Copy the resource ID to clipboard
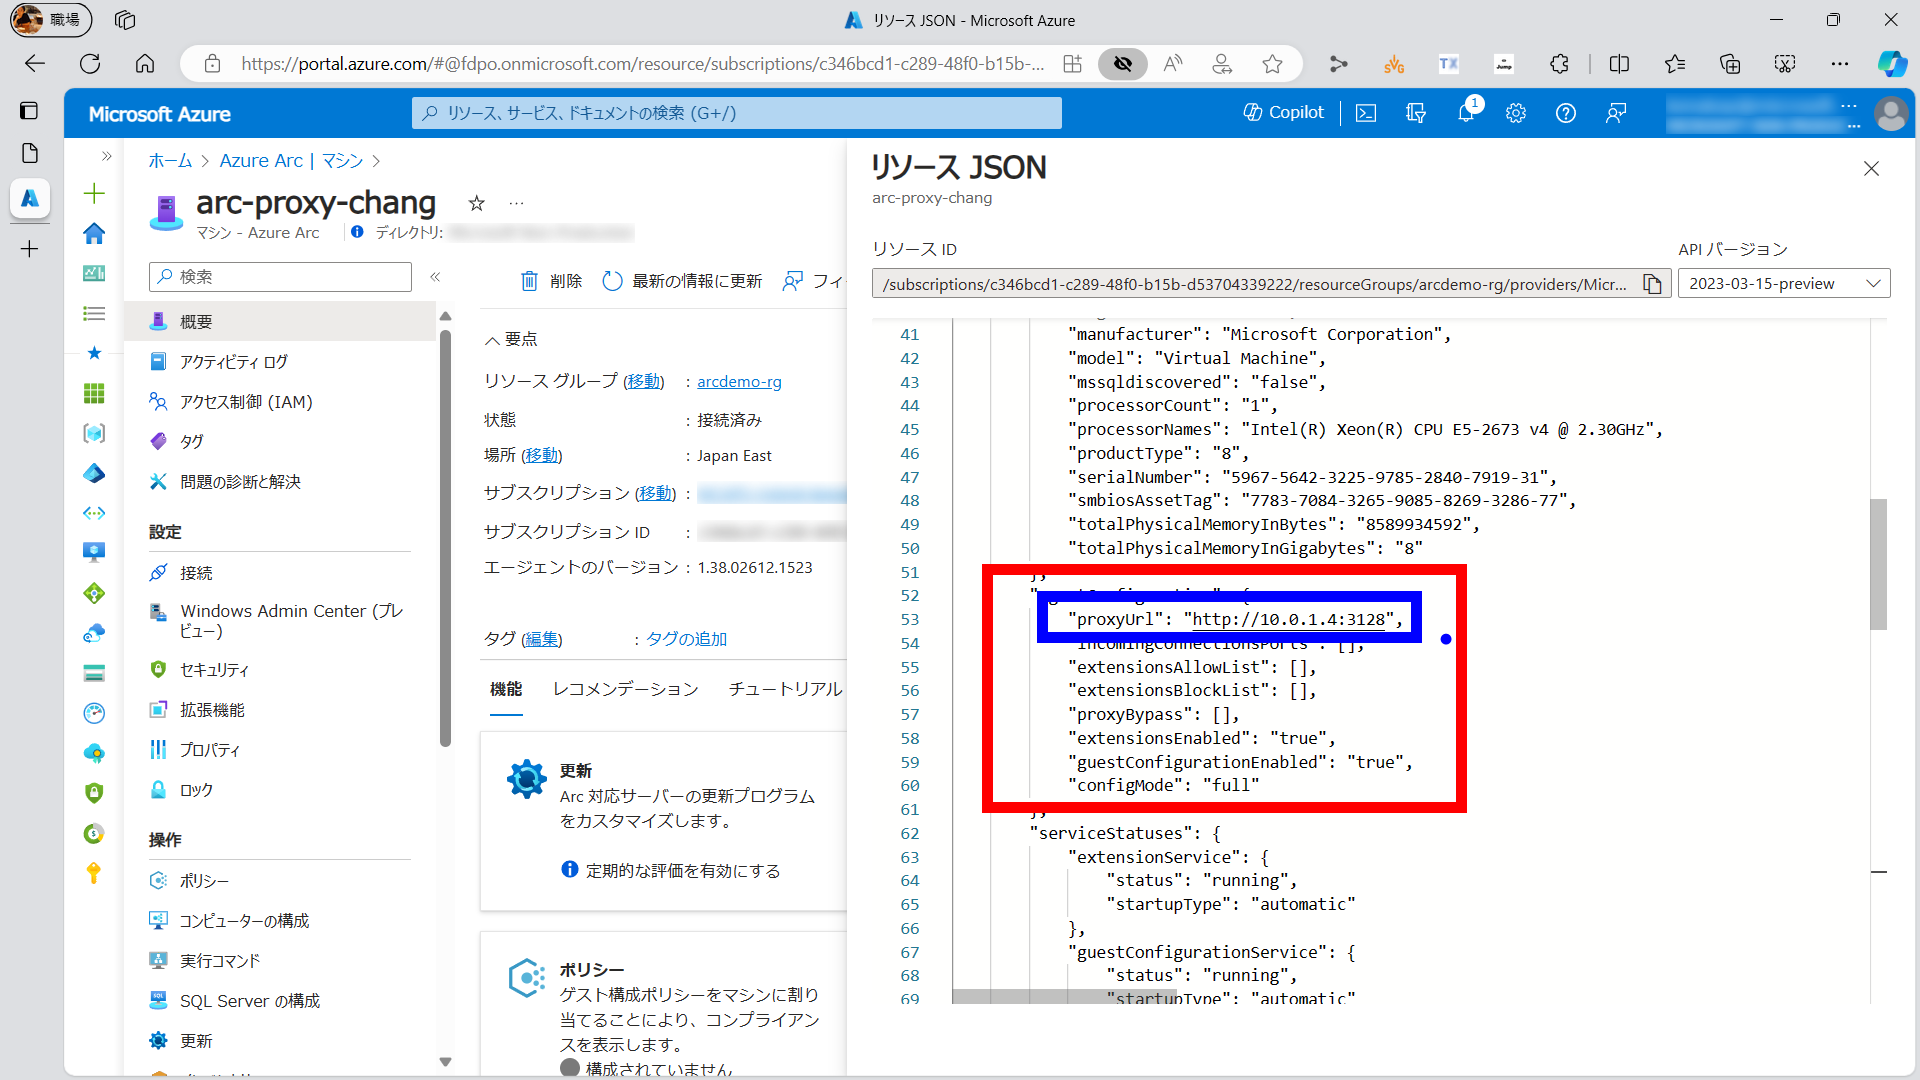 1653,284
